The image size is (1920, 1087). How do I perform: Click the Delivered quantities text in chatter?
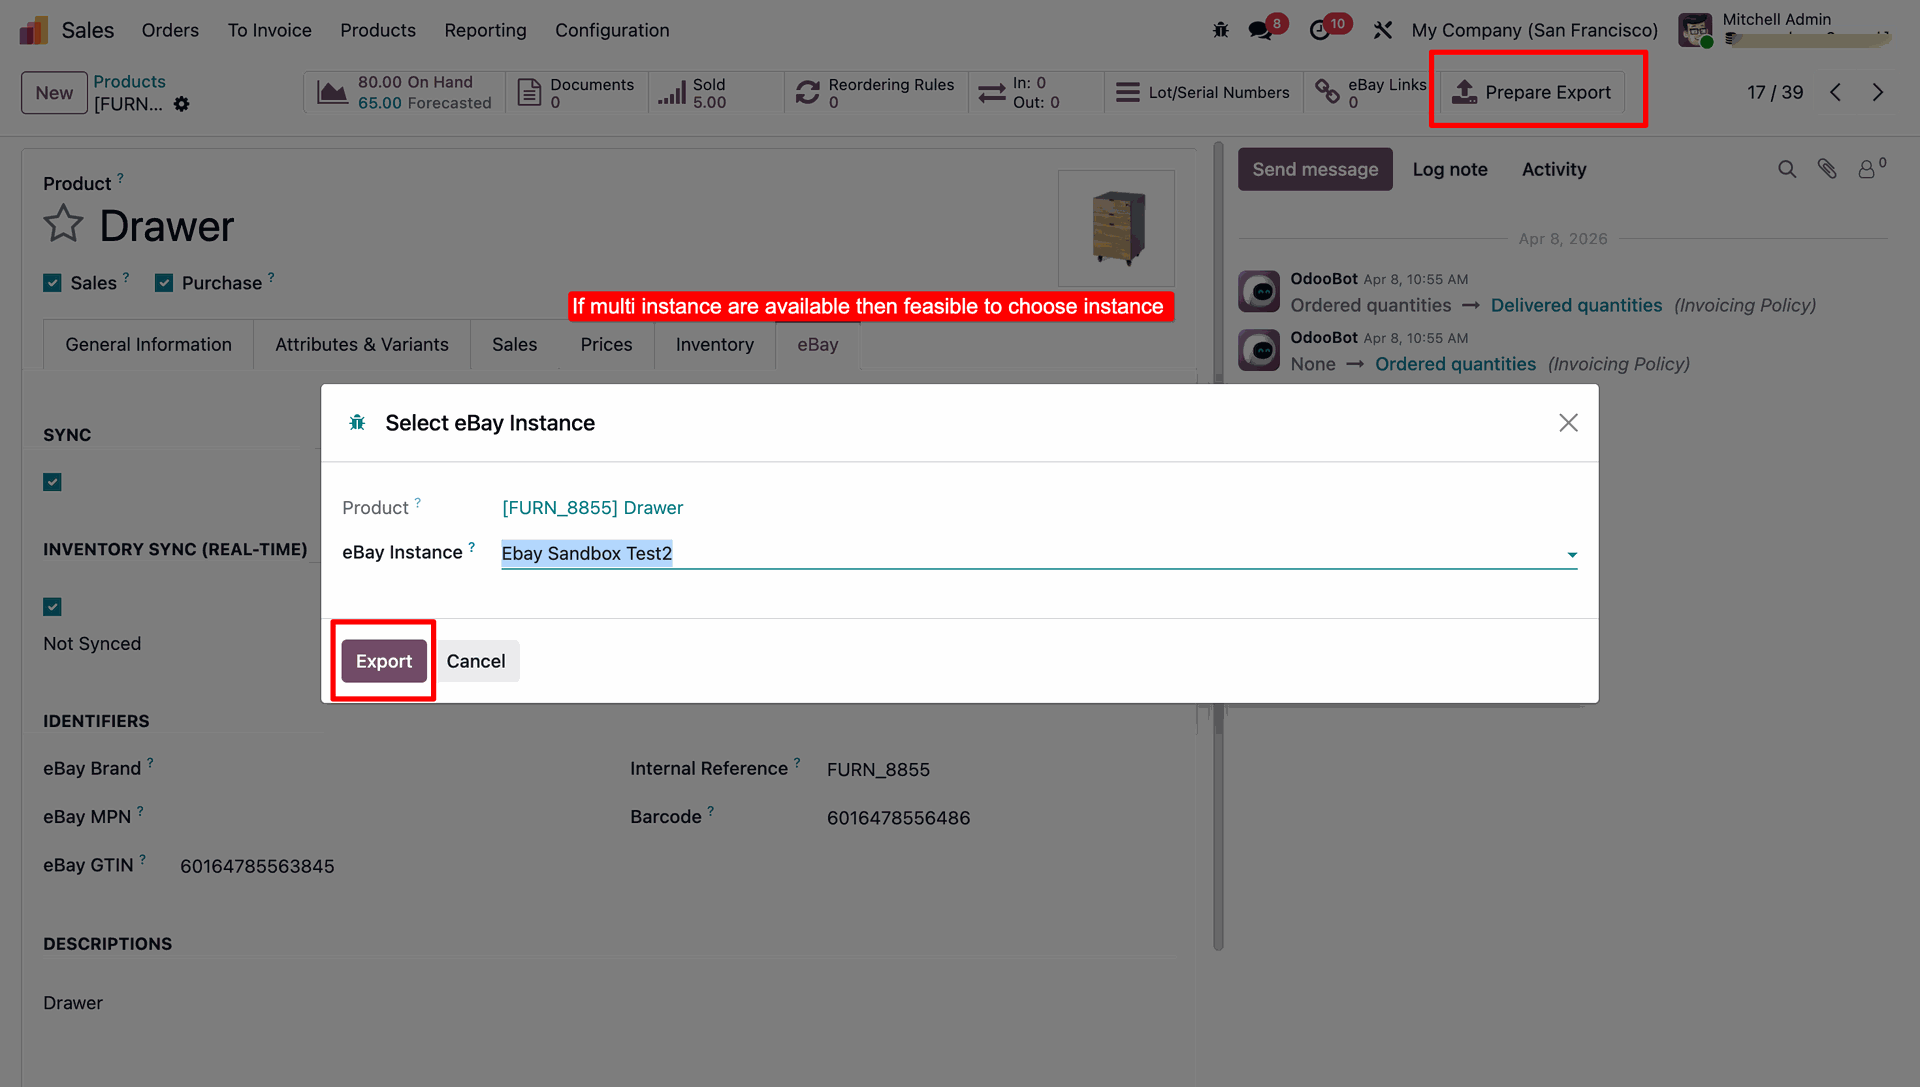[1576, 305]
